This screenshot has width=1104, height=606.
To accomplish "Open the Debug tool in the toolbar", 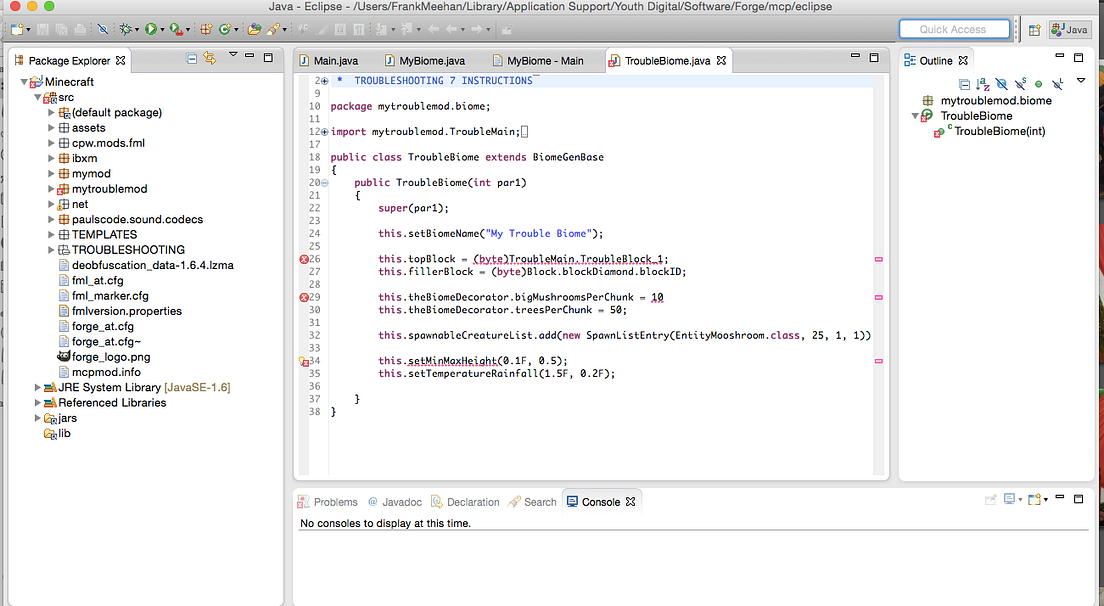I will point(125,29).
